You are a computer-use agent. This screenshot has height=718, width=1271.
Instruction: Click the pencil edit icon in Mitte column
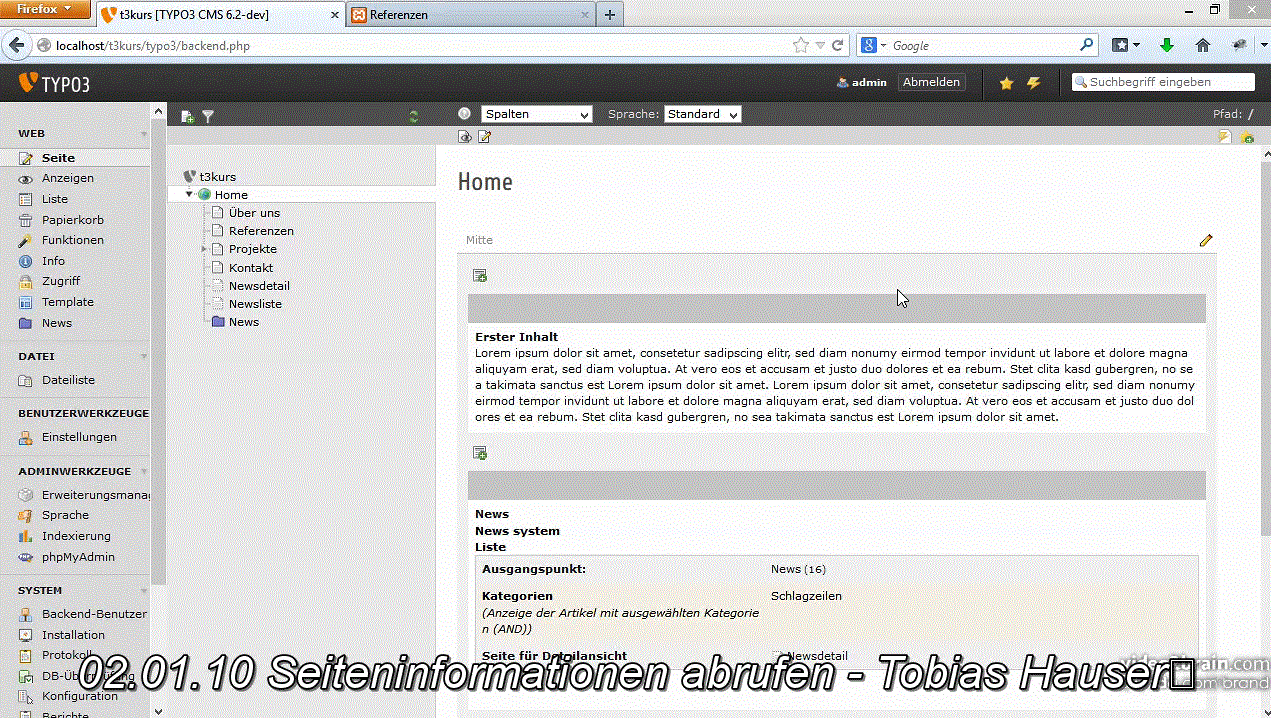(x=1206, y=240)
